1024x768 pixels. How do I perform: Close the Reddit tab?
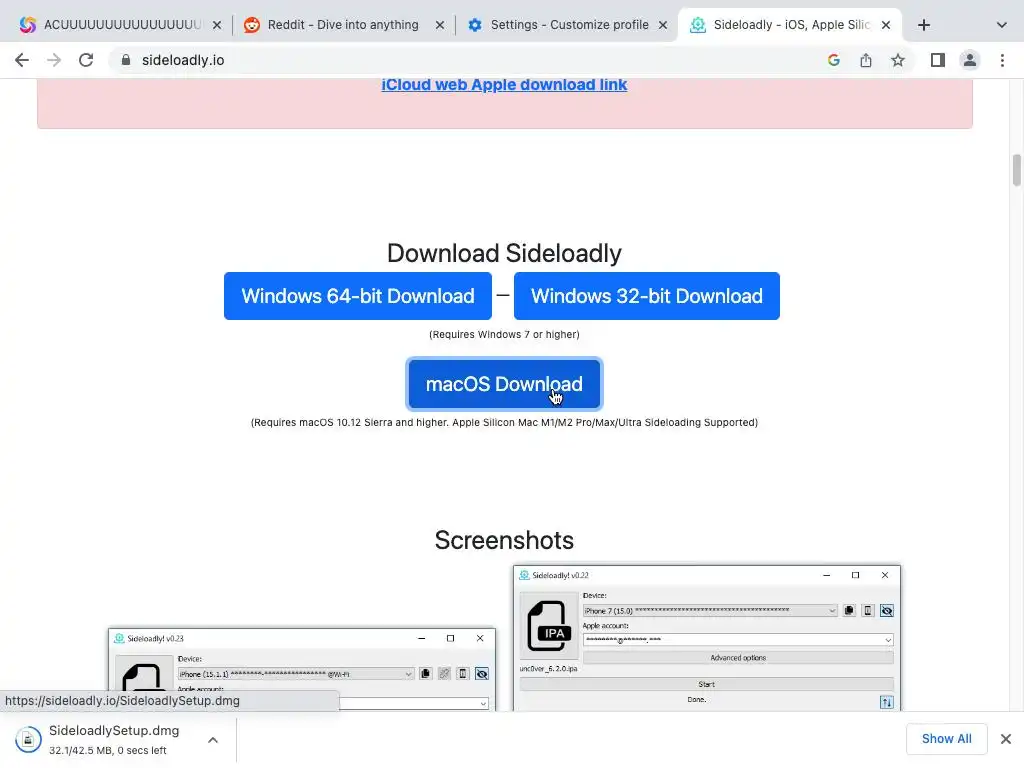coord(440,25)
